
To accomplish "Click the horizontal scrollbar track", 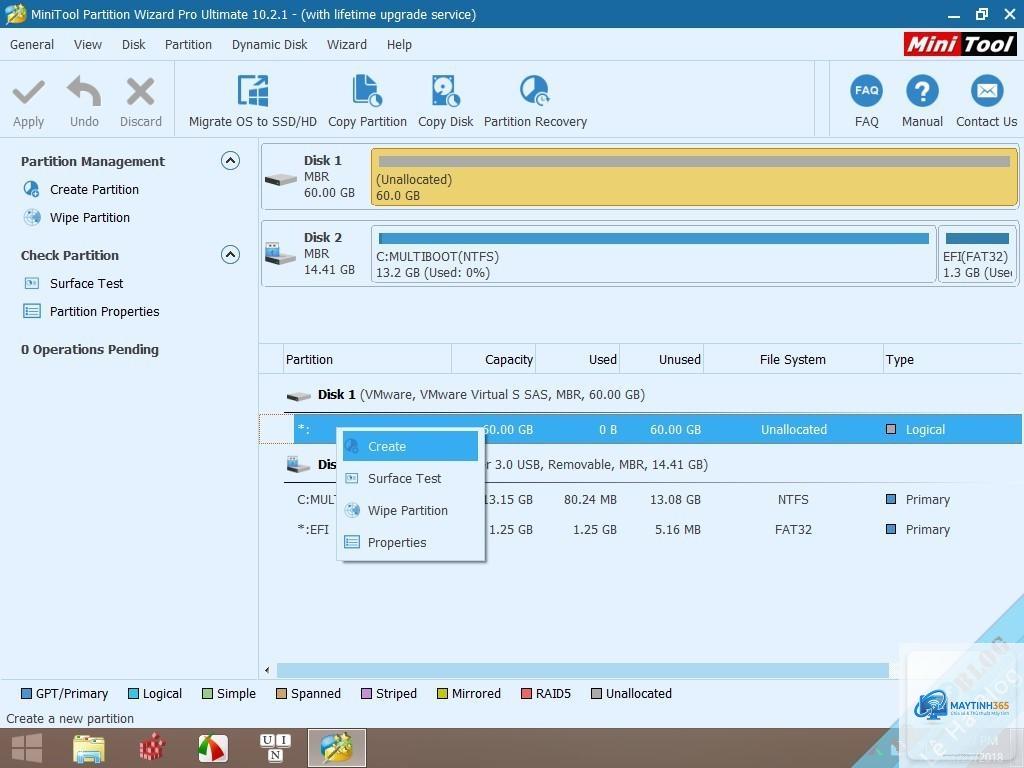I will (x=583, y=670).
